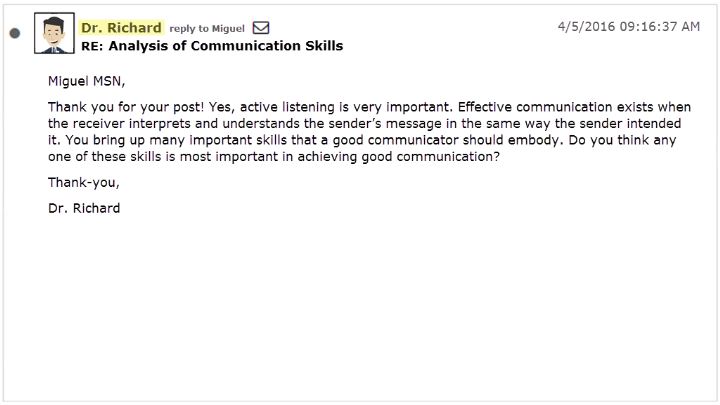Click the 'Thank you for your post!' sentence

tap(126, 107)
